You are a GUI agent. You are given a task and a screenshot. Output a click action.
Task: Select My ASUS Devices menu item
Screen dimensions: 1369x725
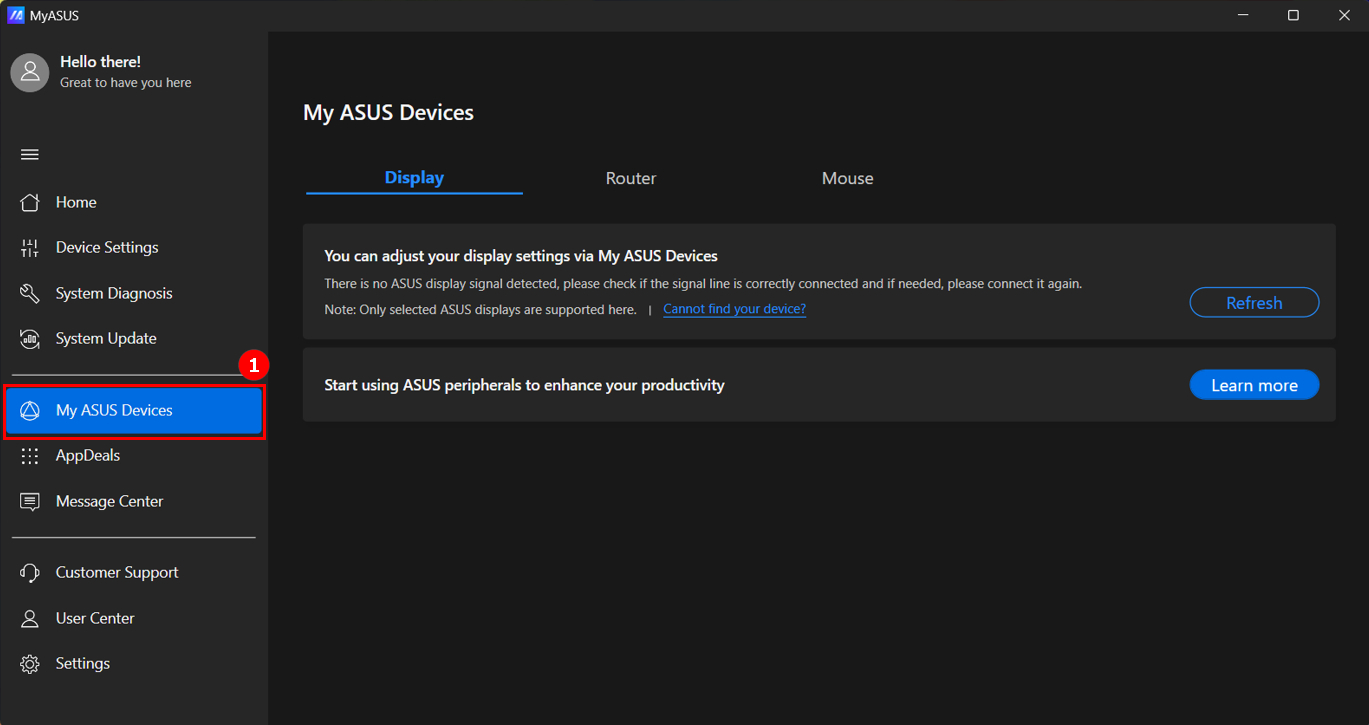[134, 410]
